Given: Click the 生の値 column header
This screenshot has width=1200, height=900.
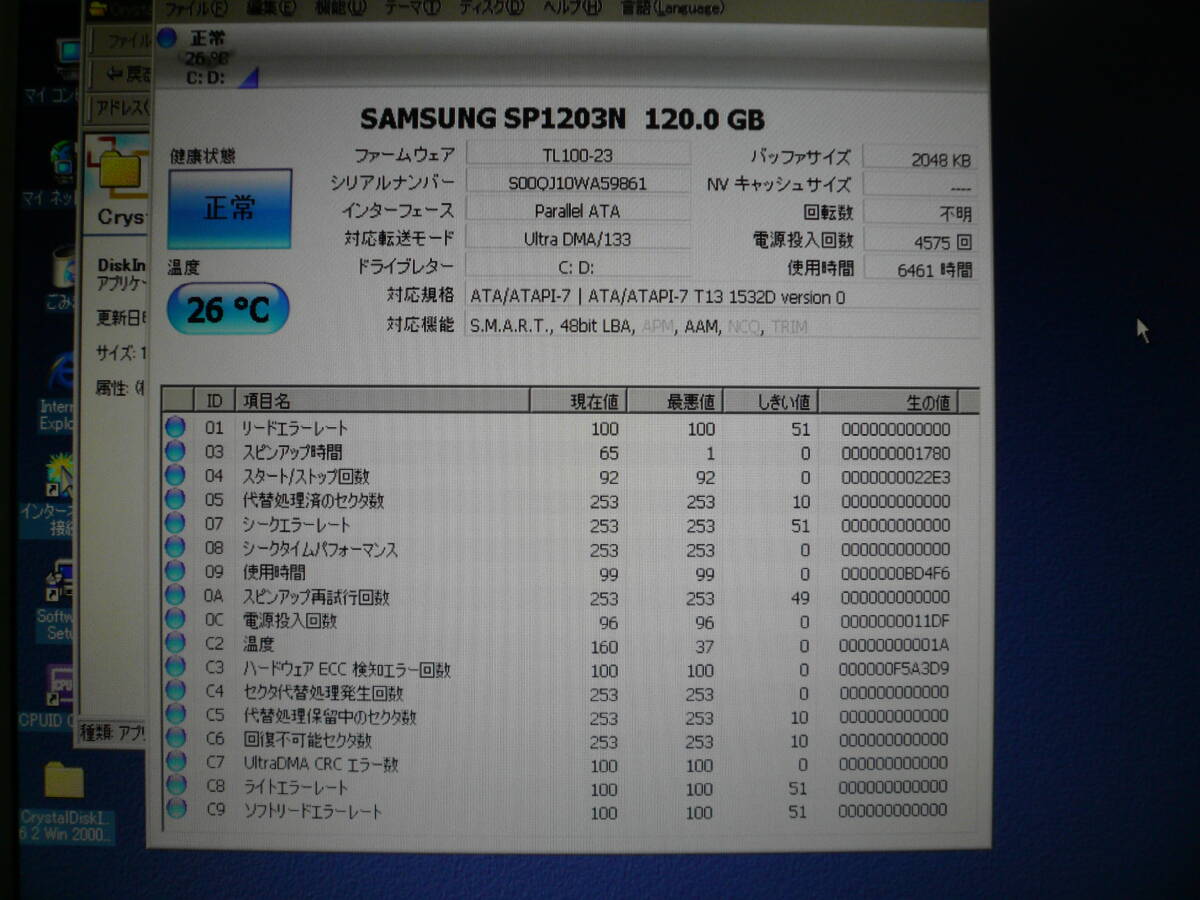Looking at the screenshot, I should [x=888, y=401].
